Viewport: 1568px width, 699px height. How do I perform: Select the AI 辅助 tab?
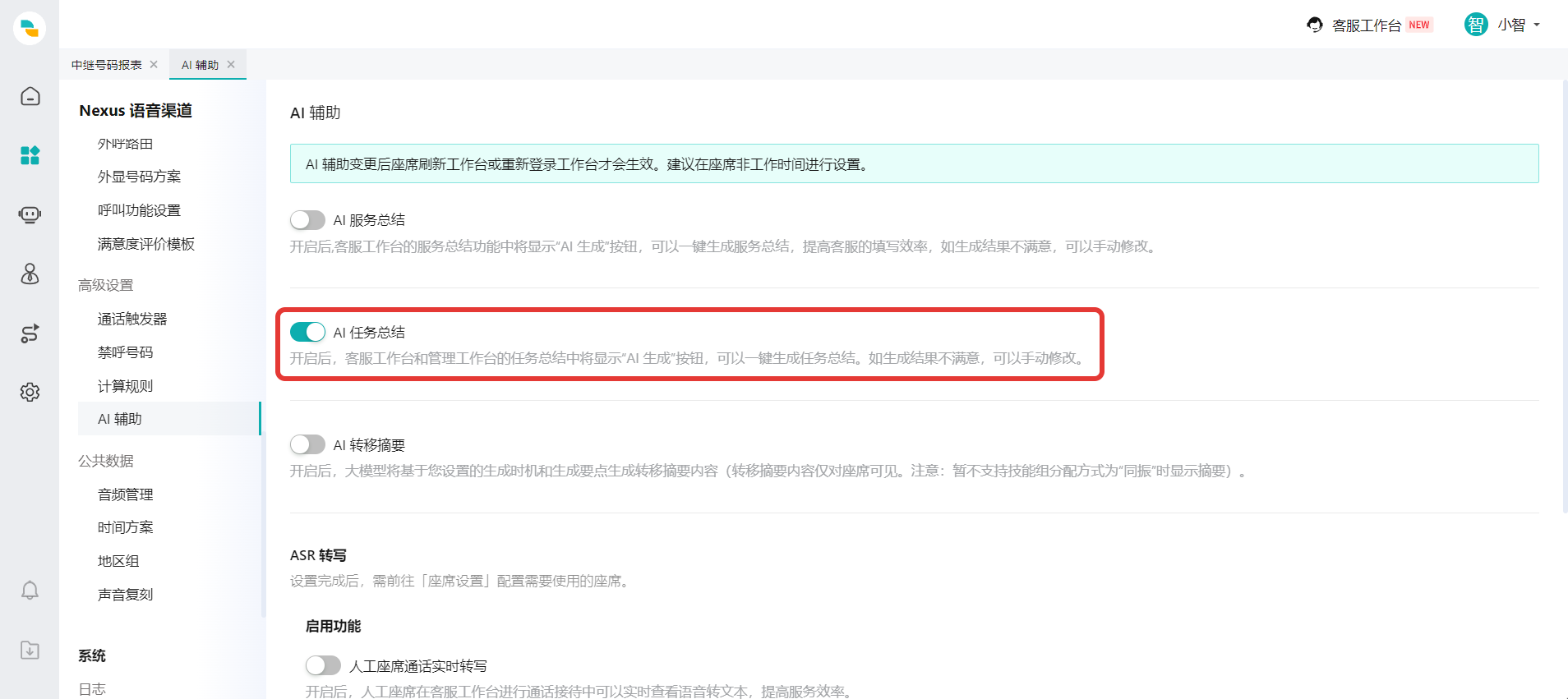200,64
